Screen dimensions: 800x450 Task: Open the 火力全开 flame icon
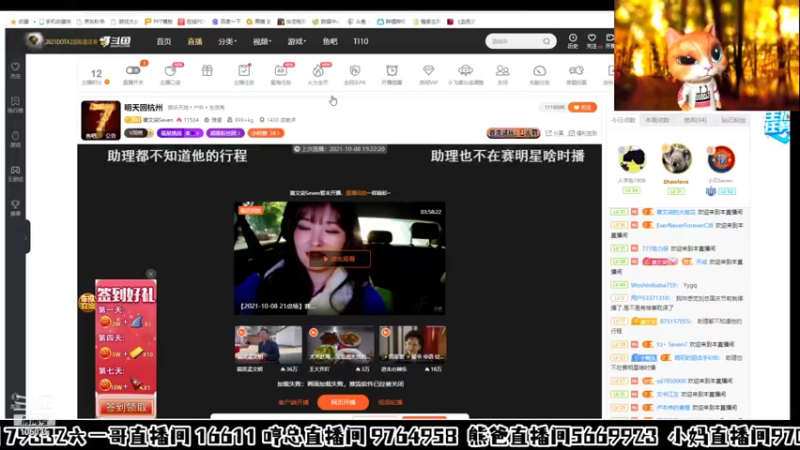318,74
